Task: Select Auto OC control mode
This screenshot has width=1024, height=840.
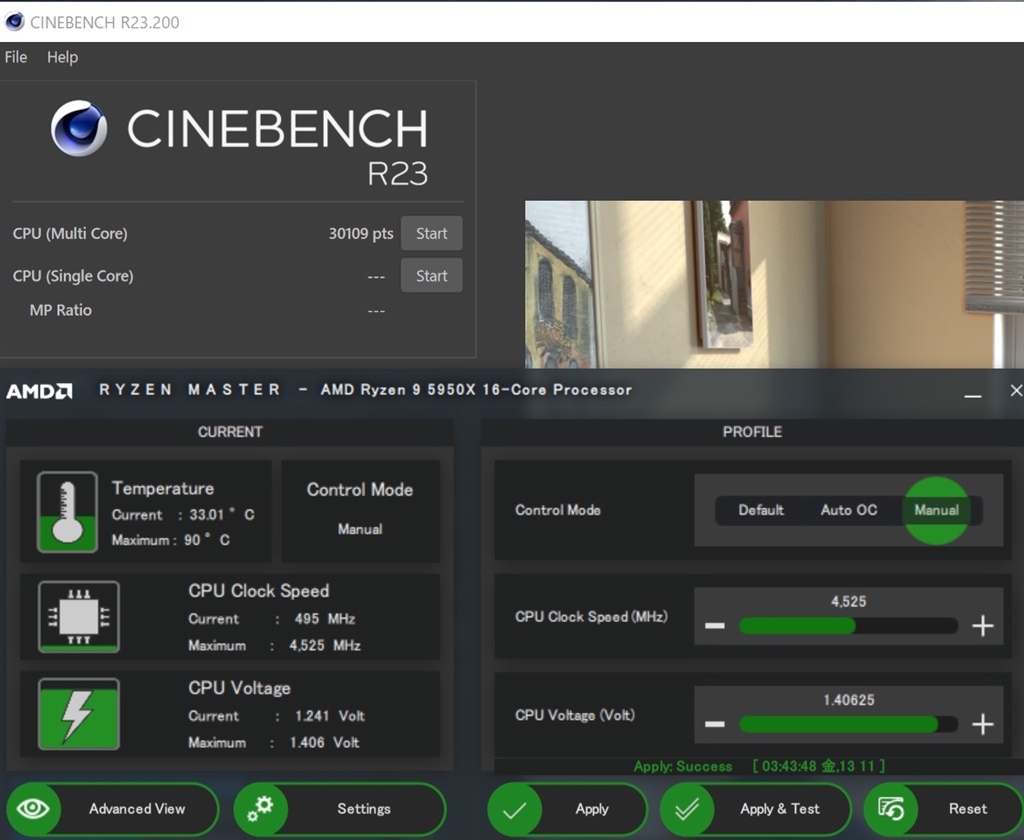Action: (x=849, y=510)
